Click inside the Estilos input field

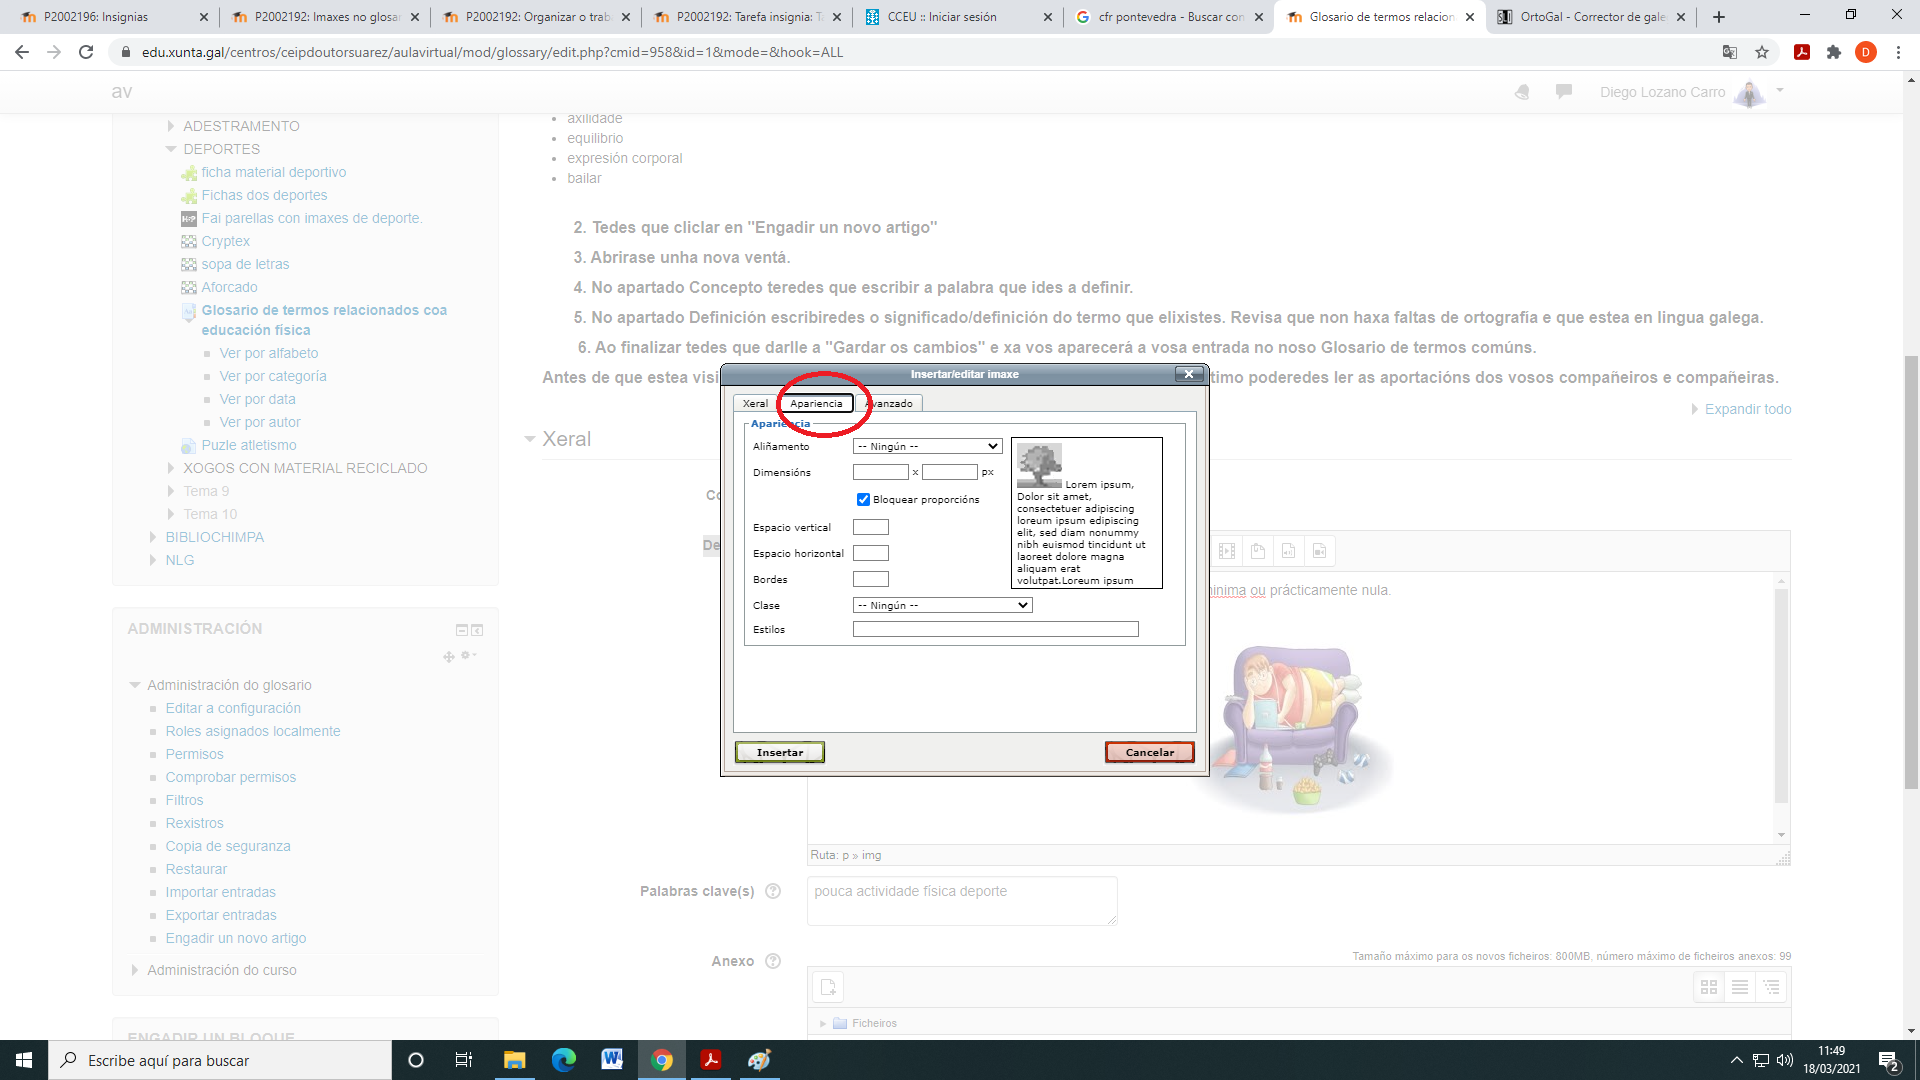click(x=995, y=629)
